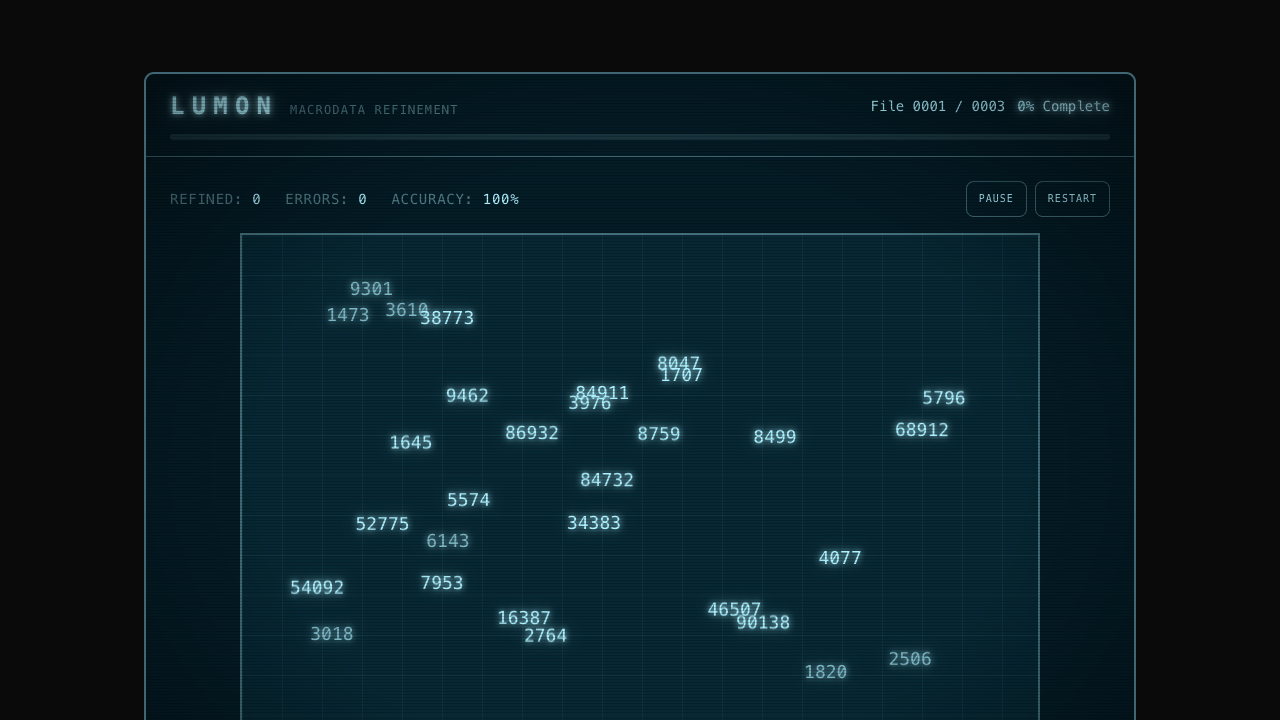Choose the number 5574
This screenshot has height=720, width=1280.
pyautogui.click(x=469, y=500)
